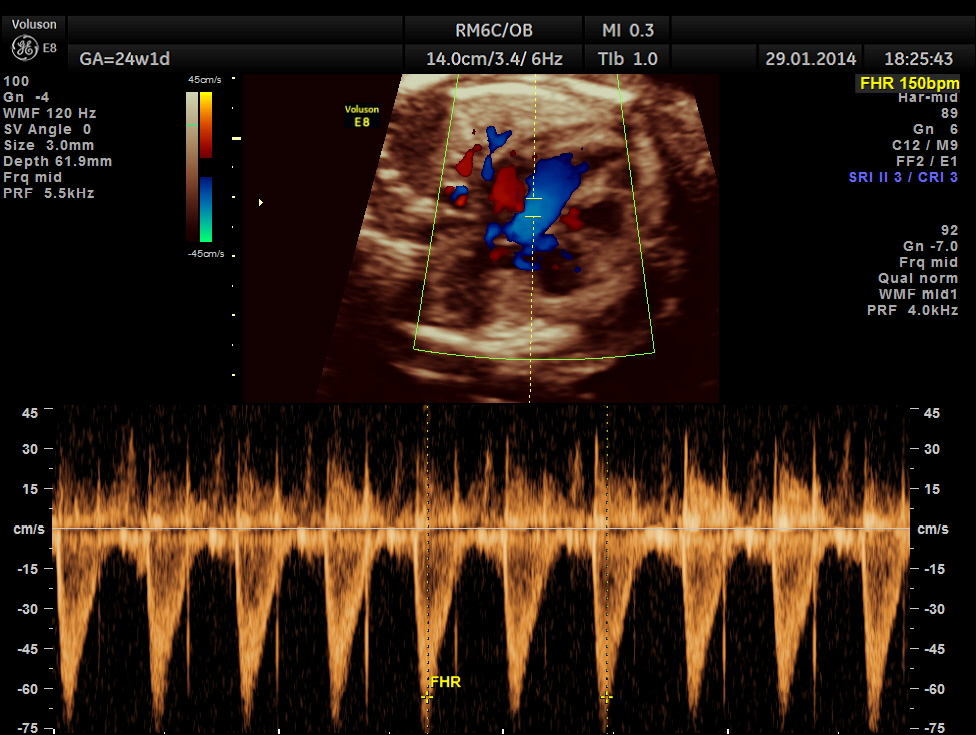Select the blue-green negative velocity color bar
This screenshot has width=976, height=735.
[206, 209]
